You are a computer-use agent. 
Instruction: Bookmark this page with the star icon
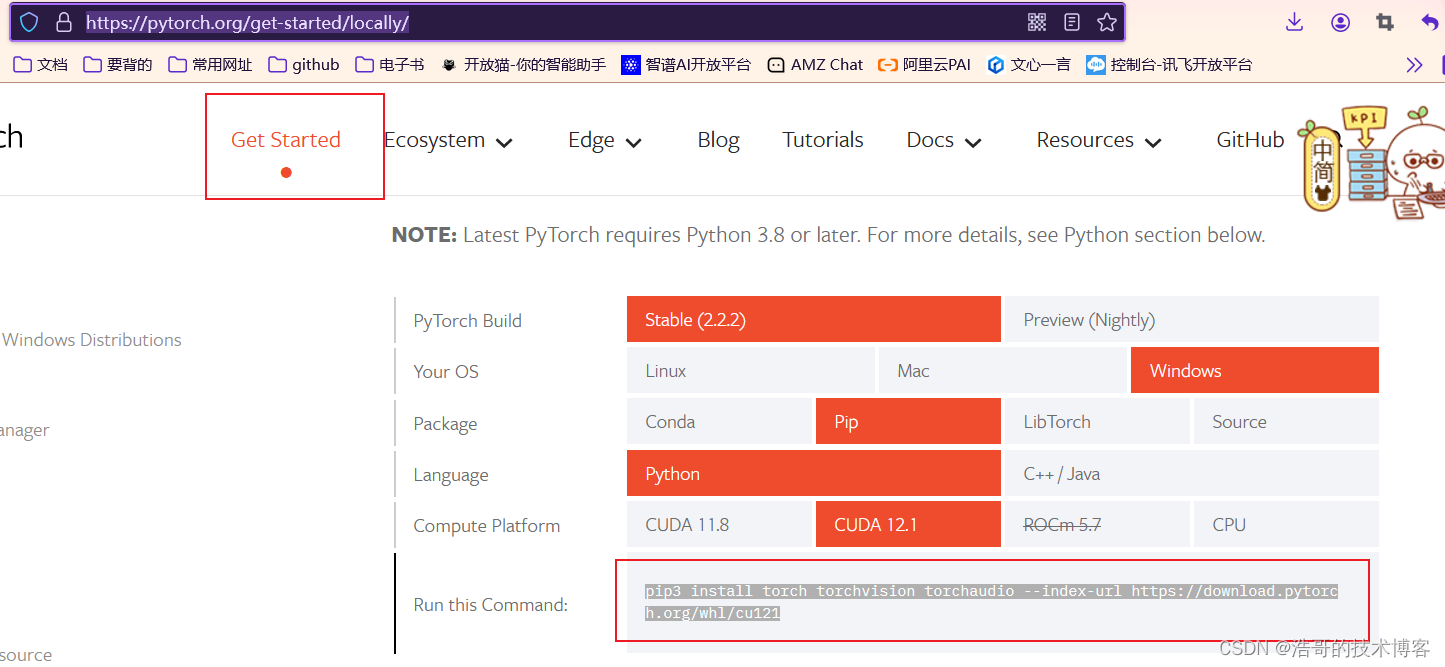pyautogui.click(x=1106, y=22)
